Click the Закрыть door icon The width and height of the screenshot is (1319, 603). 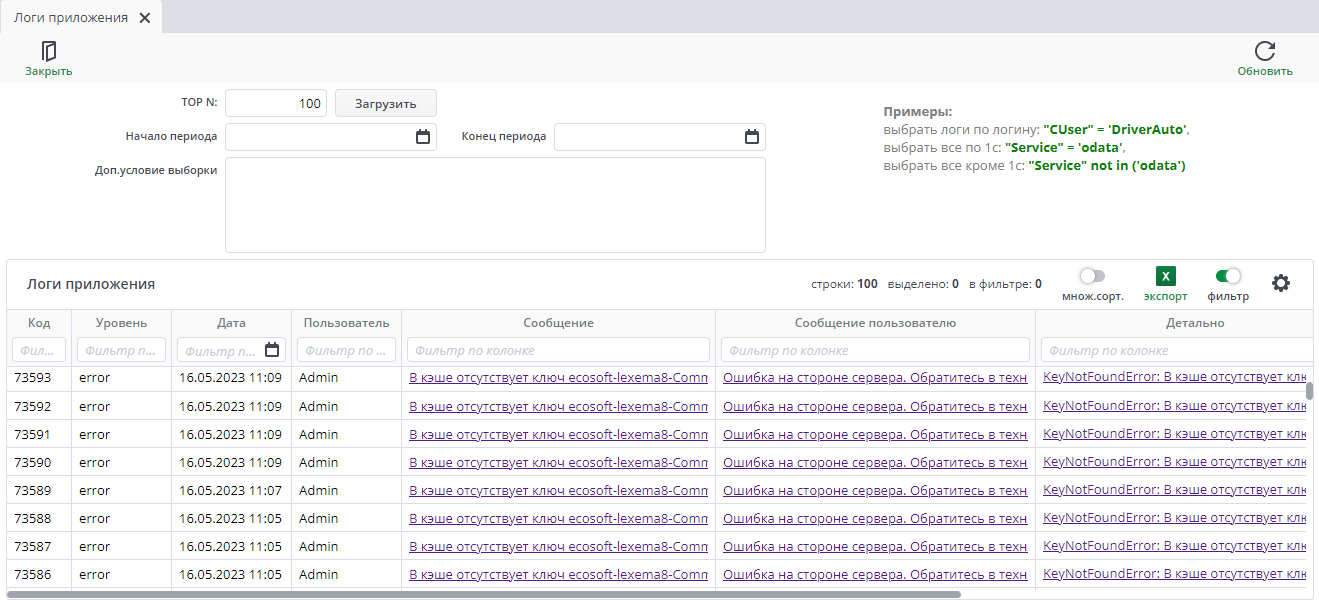point(48,51)
